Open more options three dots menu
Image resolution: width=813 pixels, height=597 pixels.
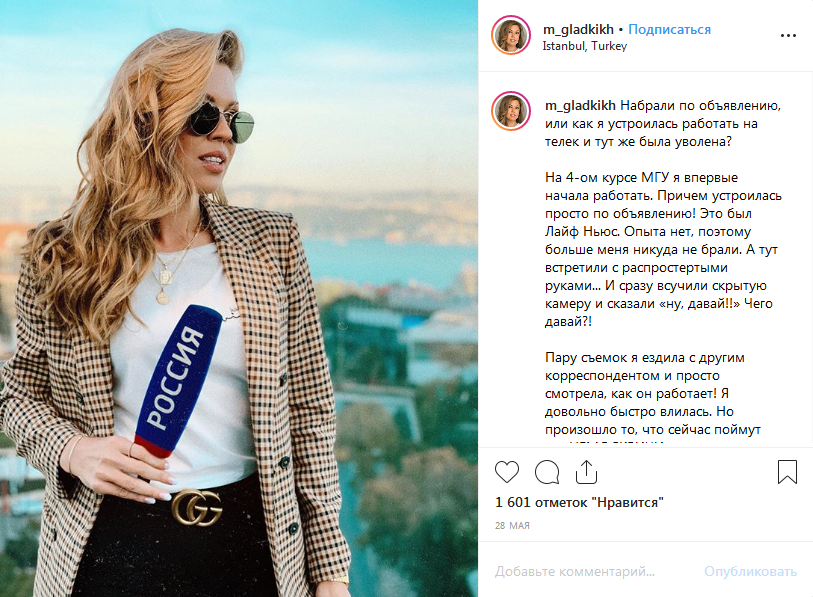click(x=788, y=36)
